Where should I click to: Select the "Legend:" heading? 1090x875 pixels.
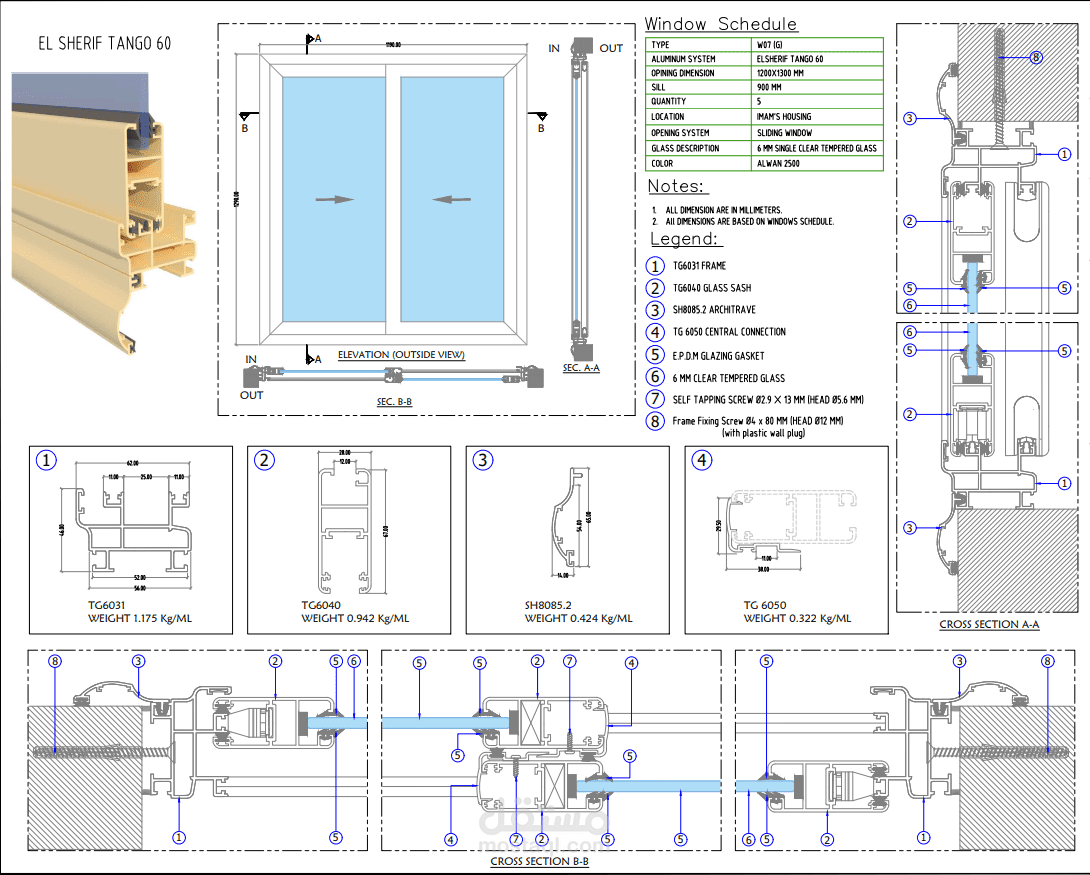point(684,239)
